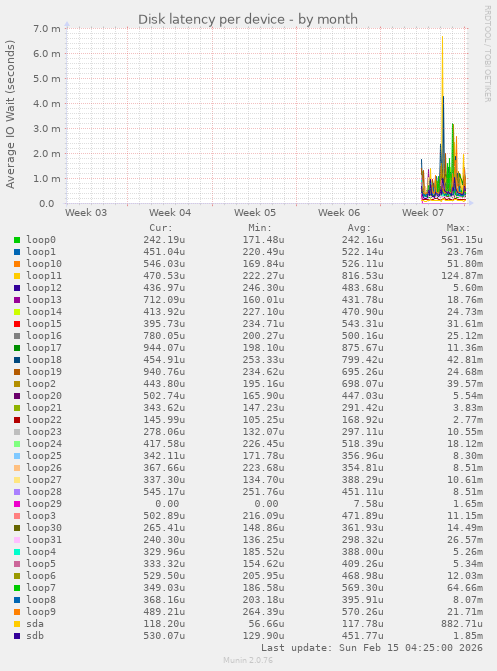
Task: Click sdb current value 530.07u
Action: 164,635
